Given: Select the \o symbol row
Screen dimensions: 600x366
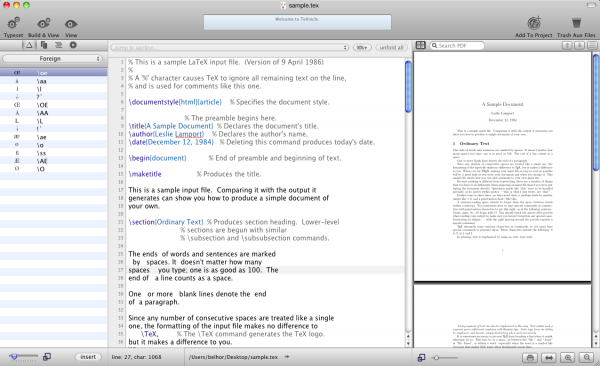Looking at the screenshot, I should [54, 145].
